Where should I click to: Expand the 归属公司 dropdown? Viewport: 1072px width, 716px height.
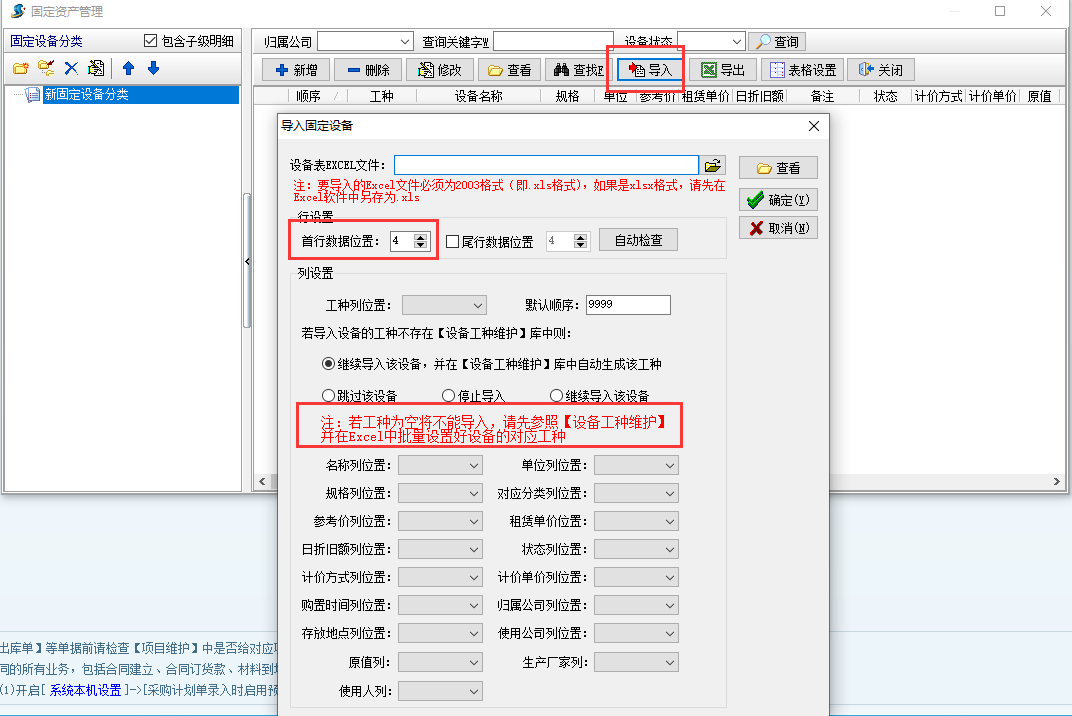pos(406,41)
